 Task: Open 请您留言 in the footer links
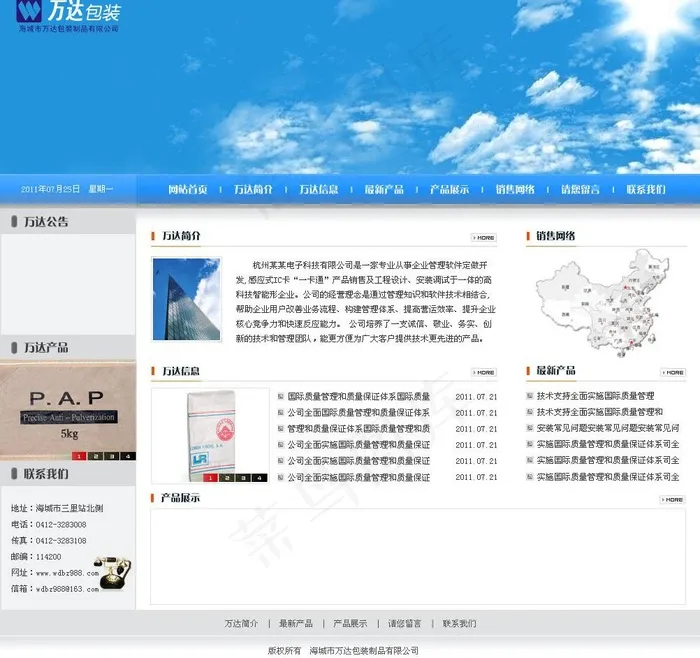pyautogui.click(x=404, y=624)
